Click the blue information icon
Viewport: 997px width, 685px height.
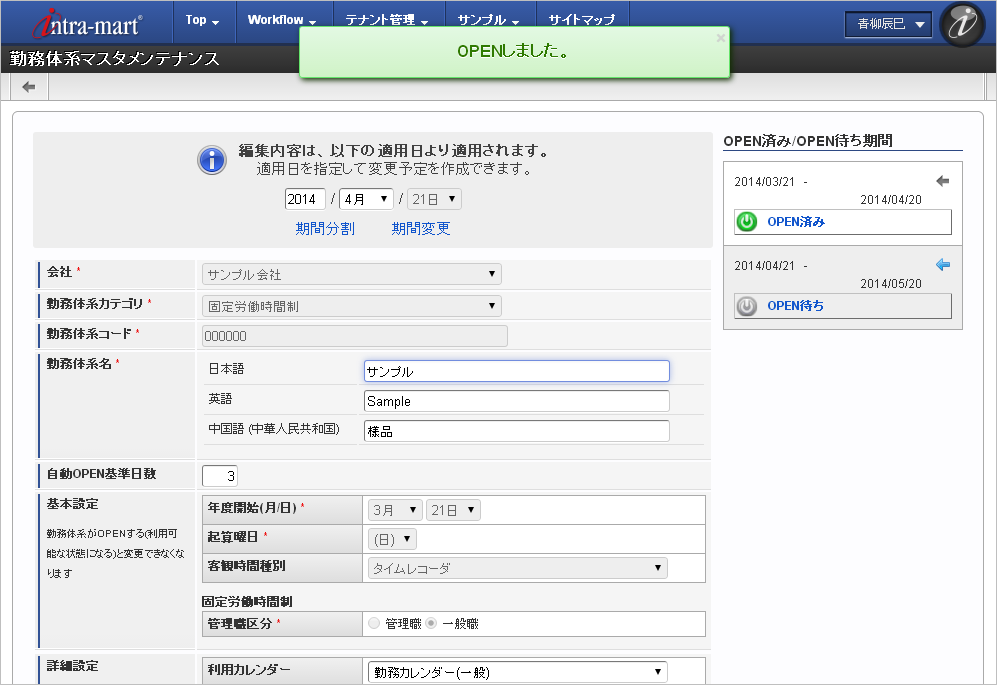point(212,160)
